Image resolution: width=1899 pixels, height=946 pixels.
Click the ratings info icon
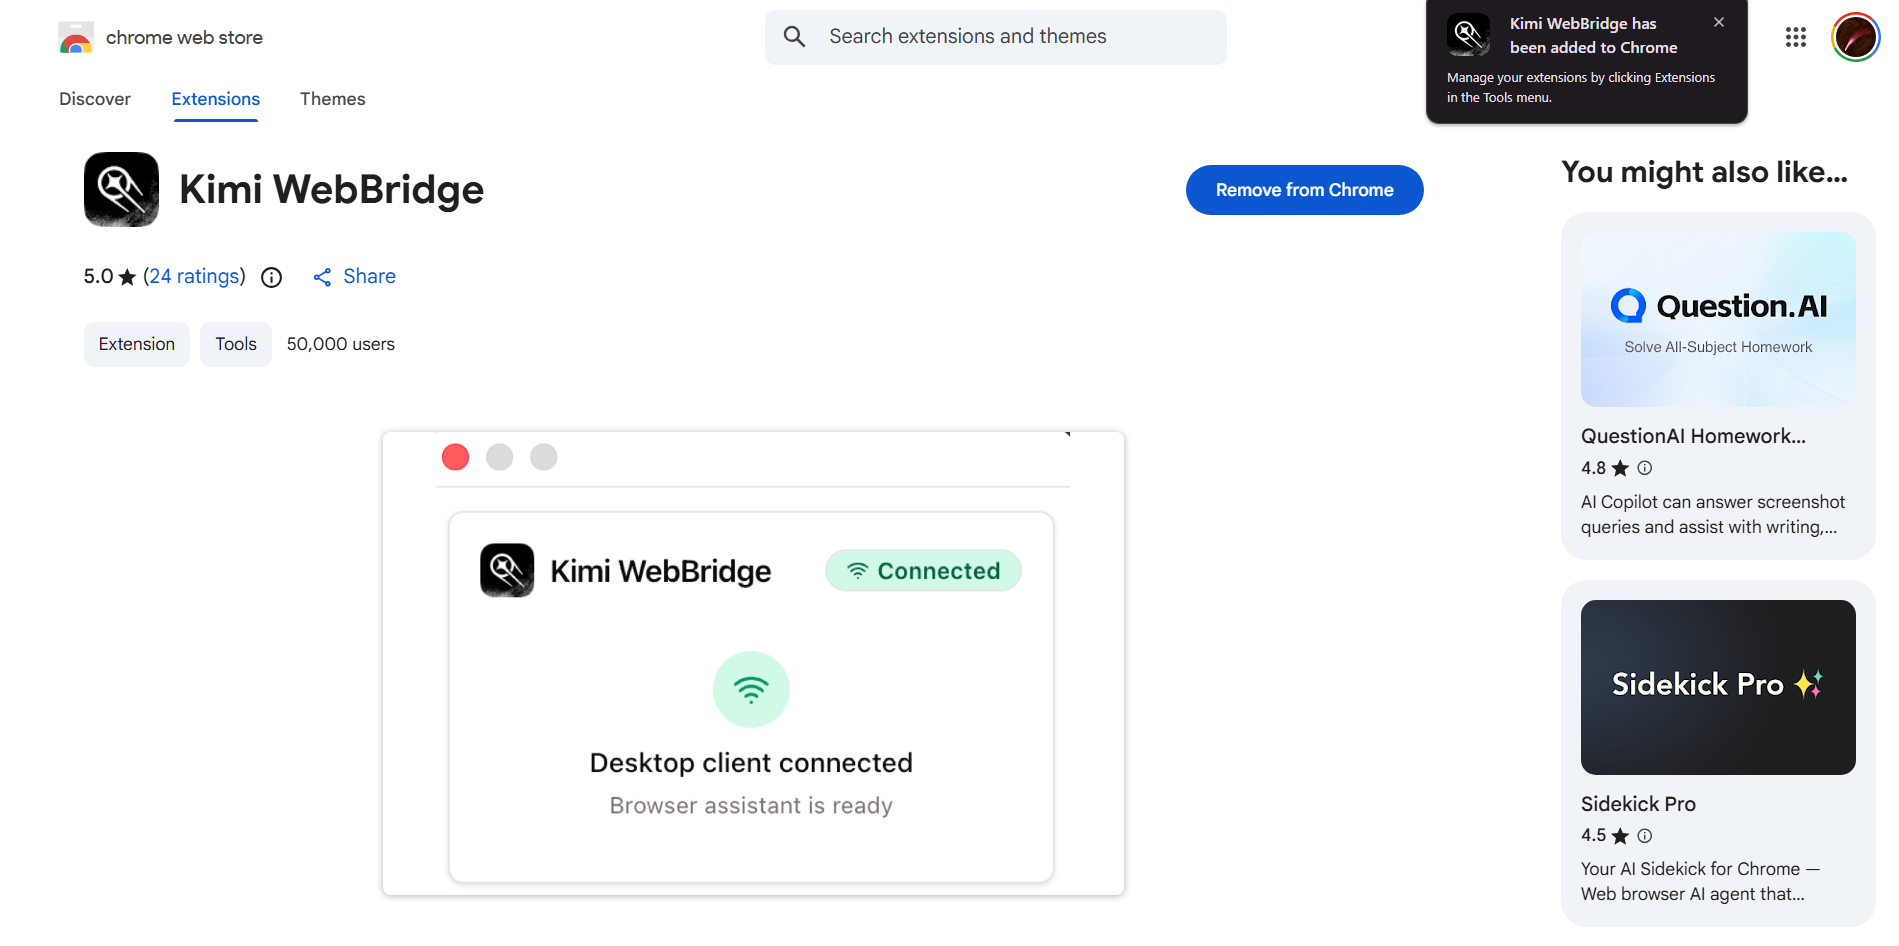pos(272,277)
